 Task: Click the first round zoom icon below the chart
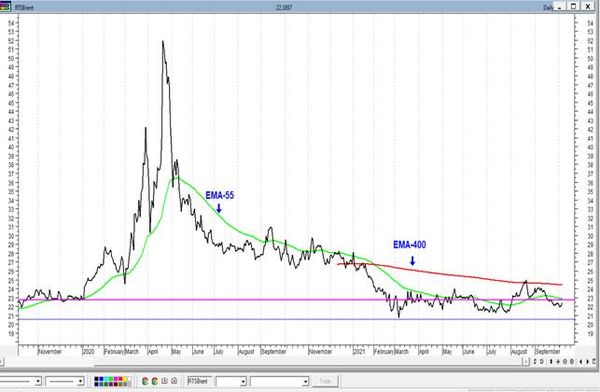(565, 361)
